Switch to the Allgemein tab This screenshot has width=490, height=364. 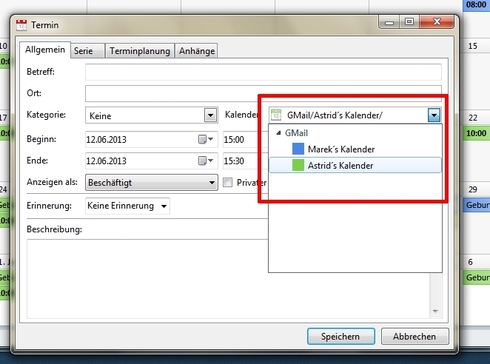point(45,50)
